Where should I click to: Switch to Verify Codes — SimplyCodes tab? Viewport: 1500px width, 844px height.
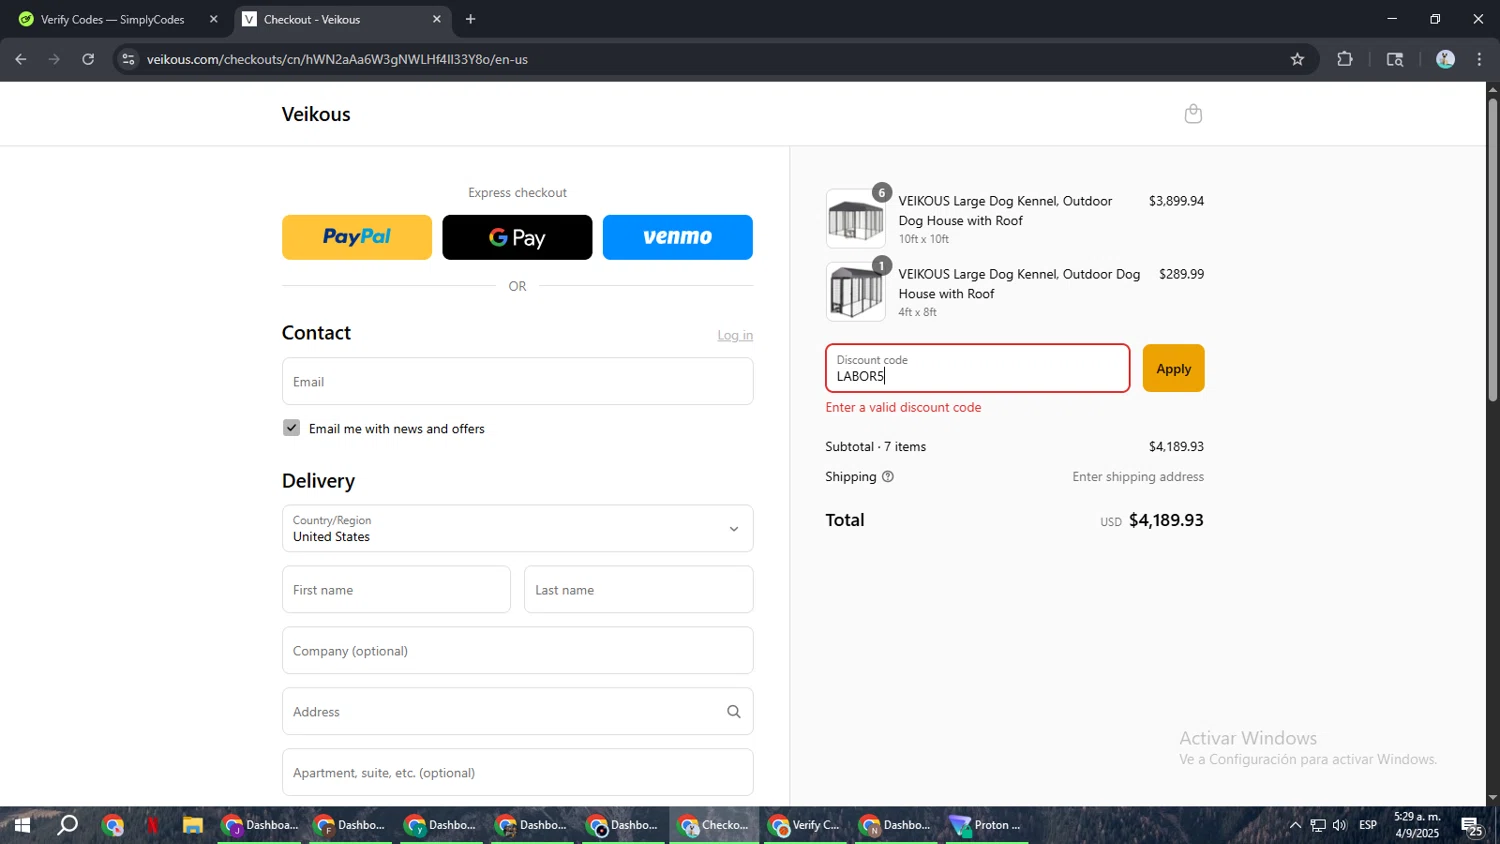(116, 19)
